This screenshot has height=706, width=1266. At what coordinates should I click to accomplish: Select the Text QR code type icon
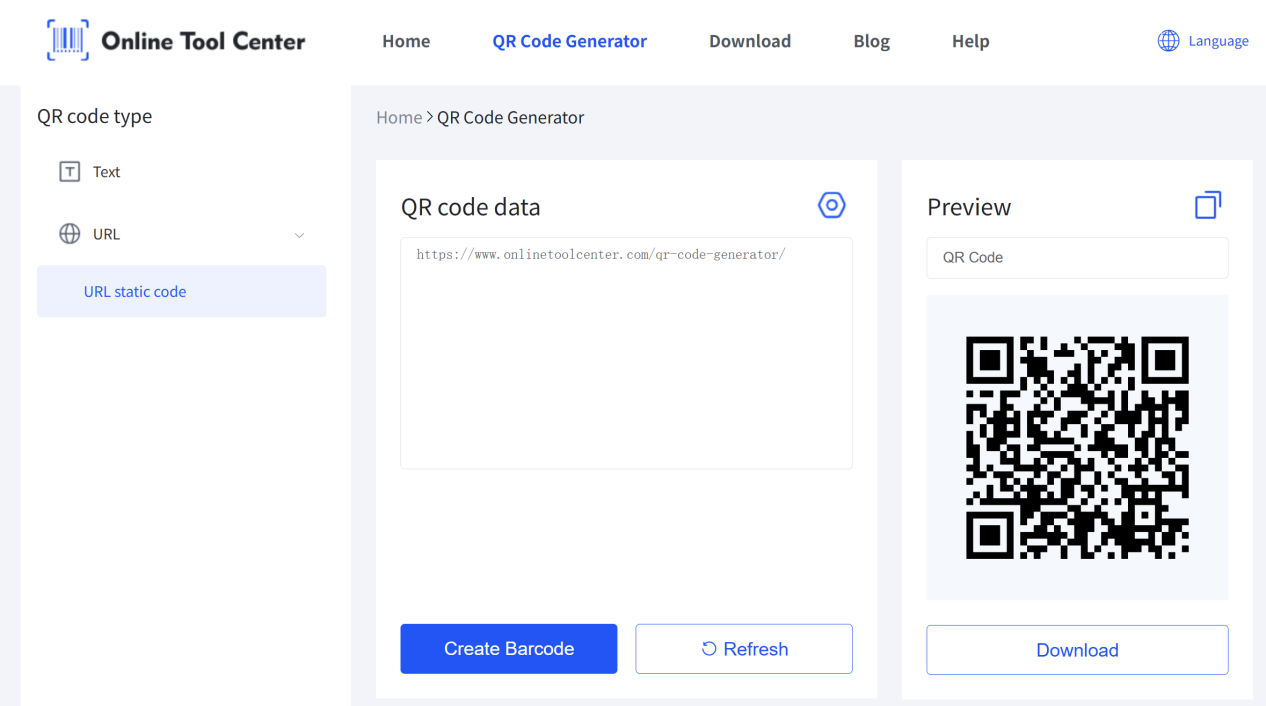click(x=70, y=171)
